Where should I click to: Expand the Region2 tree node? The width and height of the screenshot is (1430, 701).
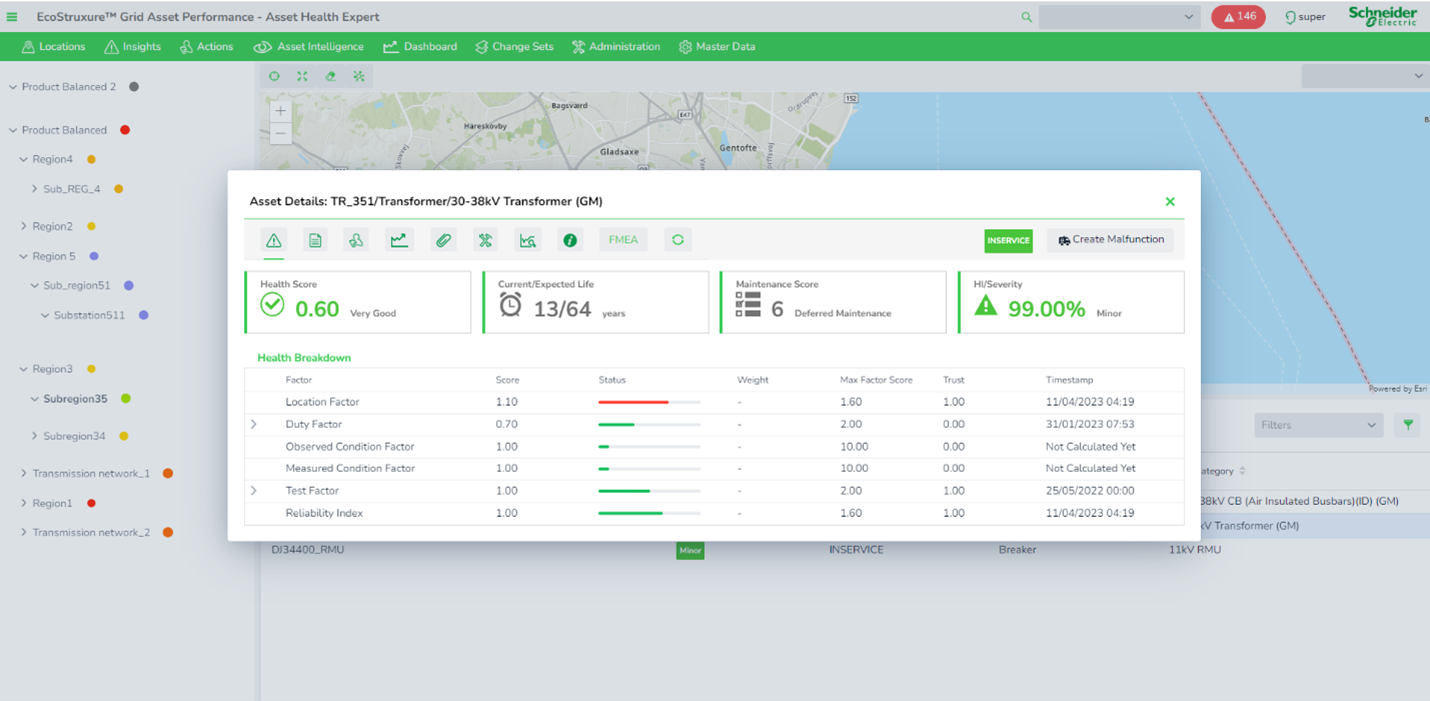point(24,227)
